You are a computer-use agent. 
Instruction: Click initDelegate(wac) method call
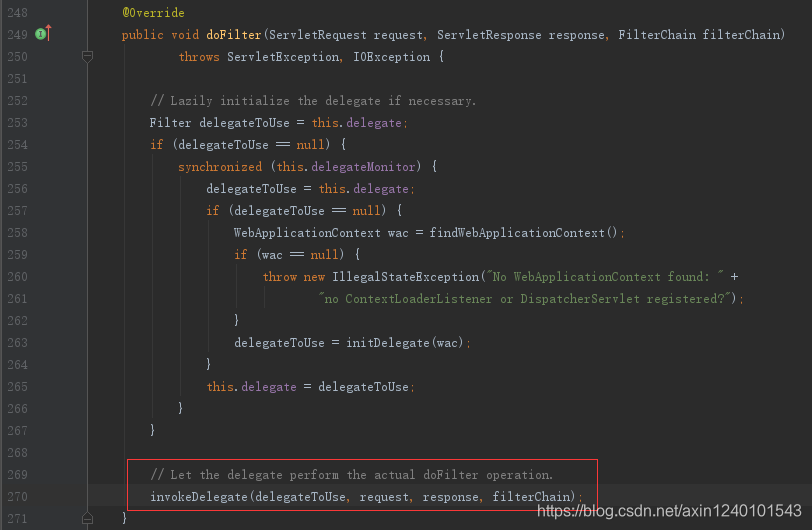point(404,342)
